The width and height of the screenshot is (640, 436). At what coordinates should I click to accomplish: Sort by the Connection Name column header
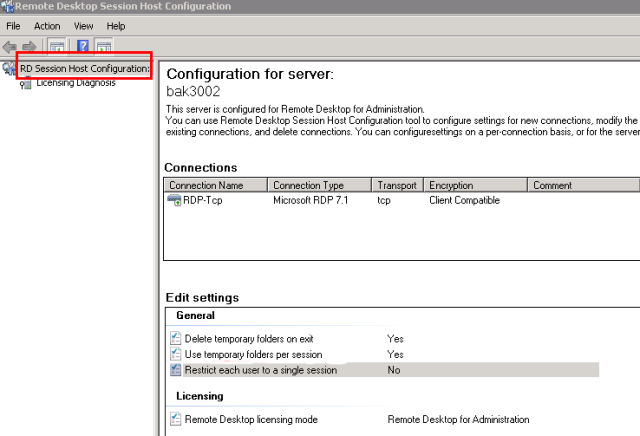point(206,185)
